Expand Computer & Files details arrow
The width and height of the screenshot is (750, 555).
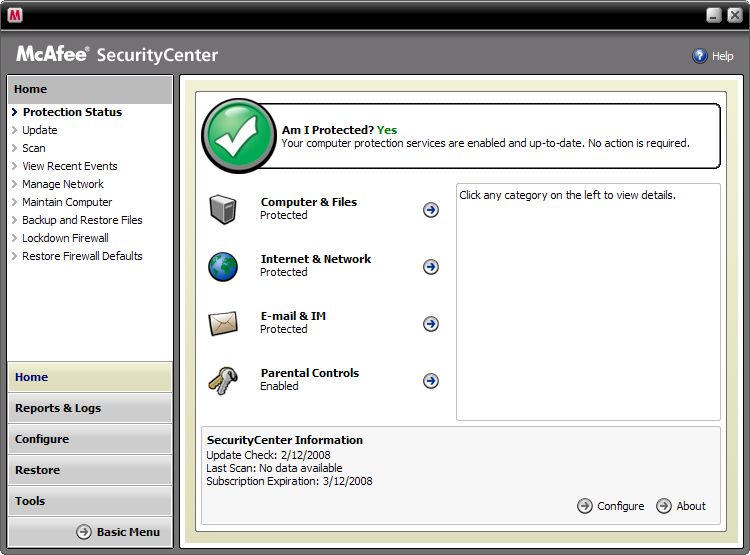(431, 210)
